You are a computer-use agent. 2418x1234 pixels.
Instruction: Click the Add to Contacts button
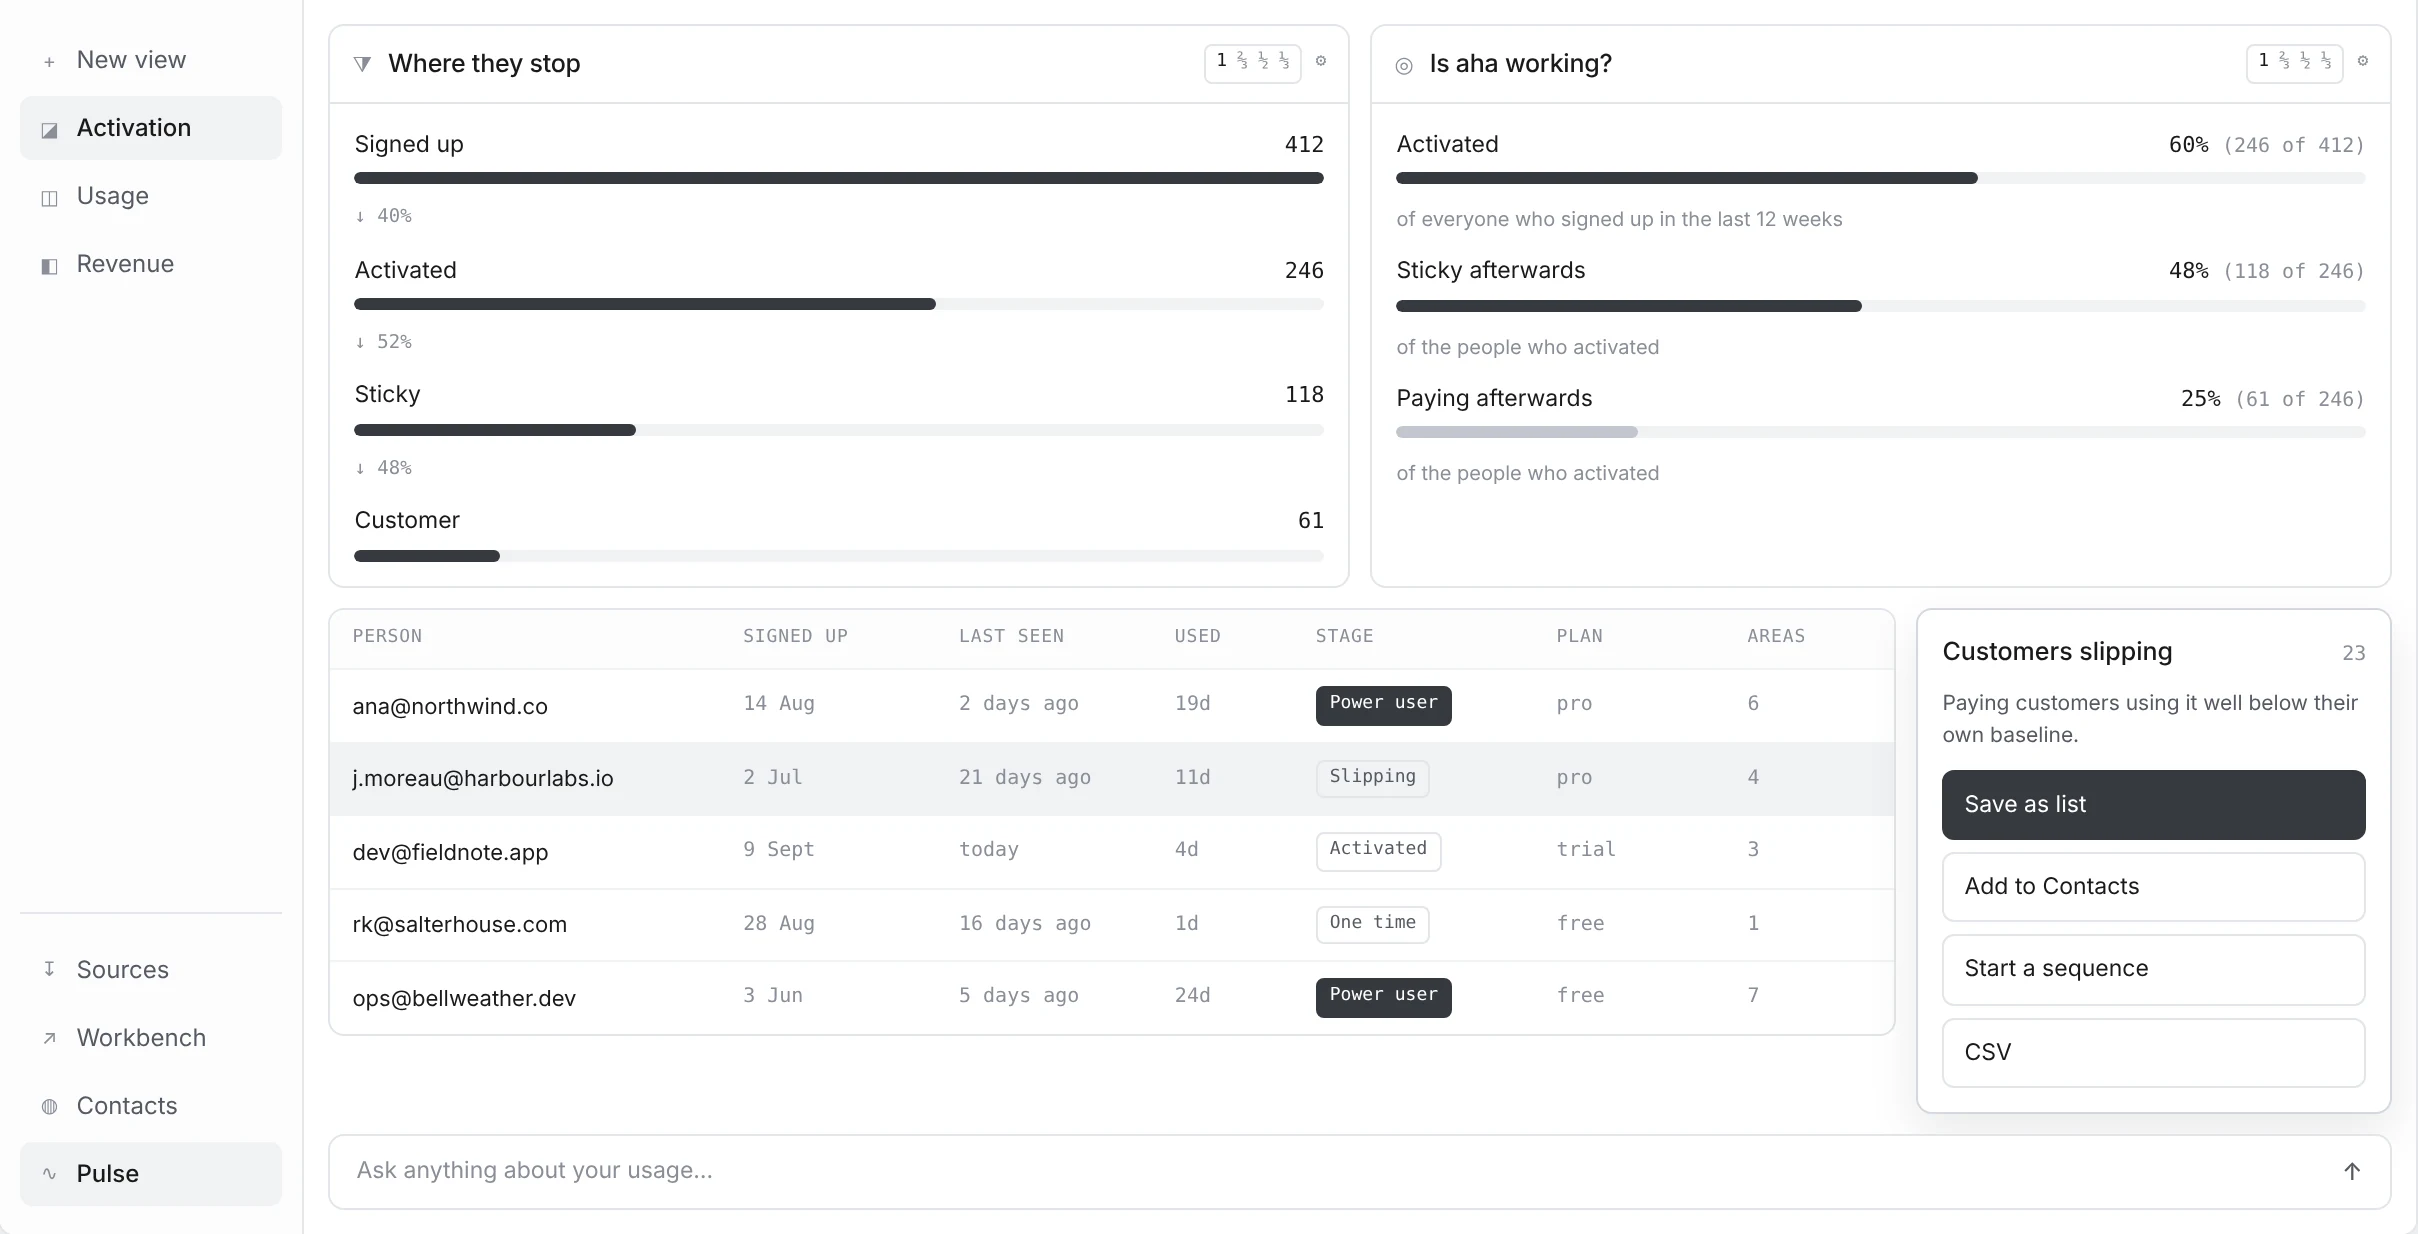tap(2153, 887)
